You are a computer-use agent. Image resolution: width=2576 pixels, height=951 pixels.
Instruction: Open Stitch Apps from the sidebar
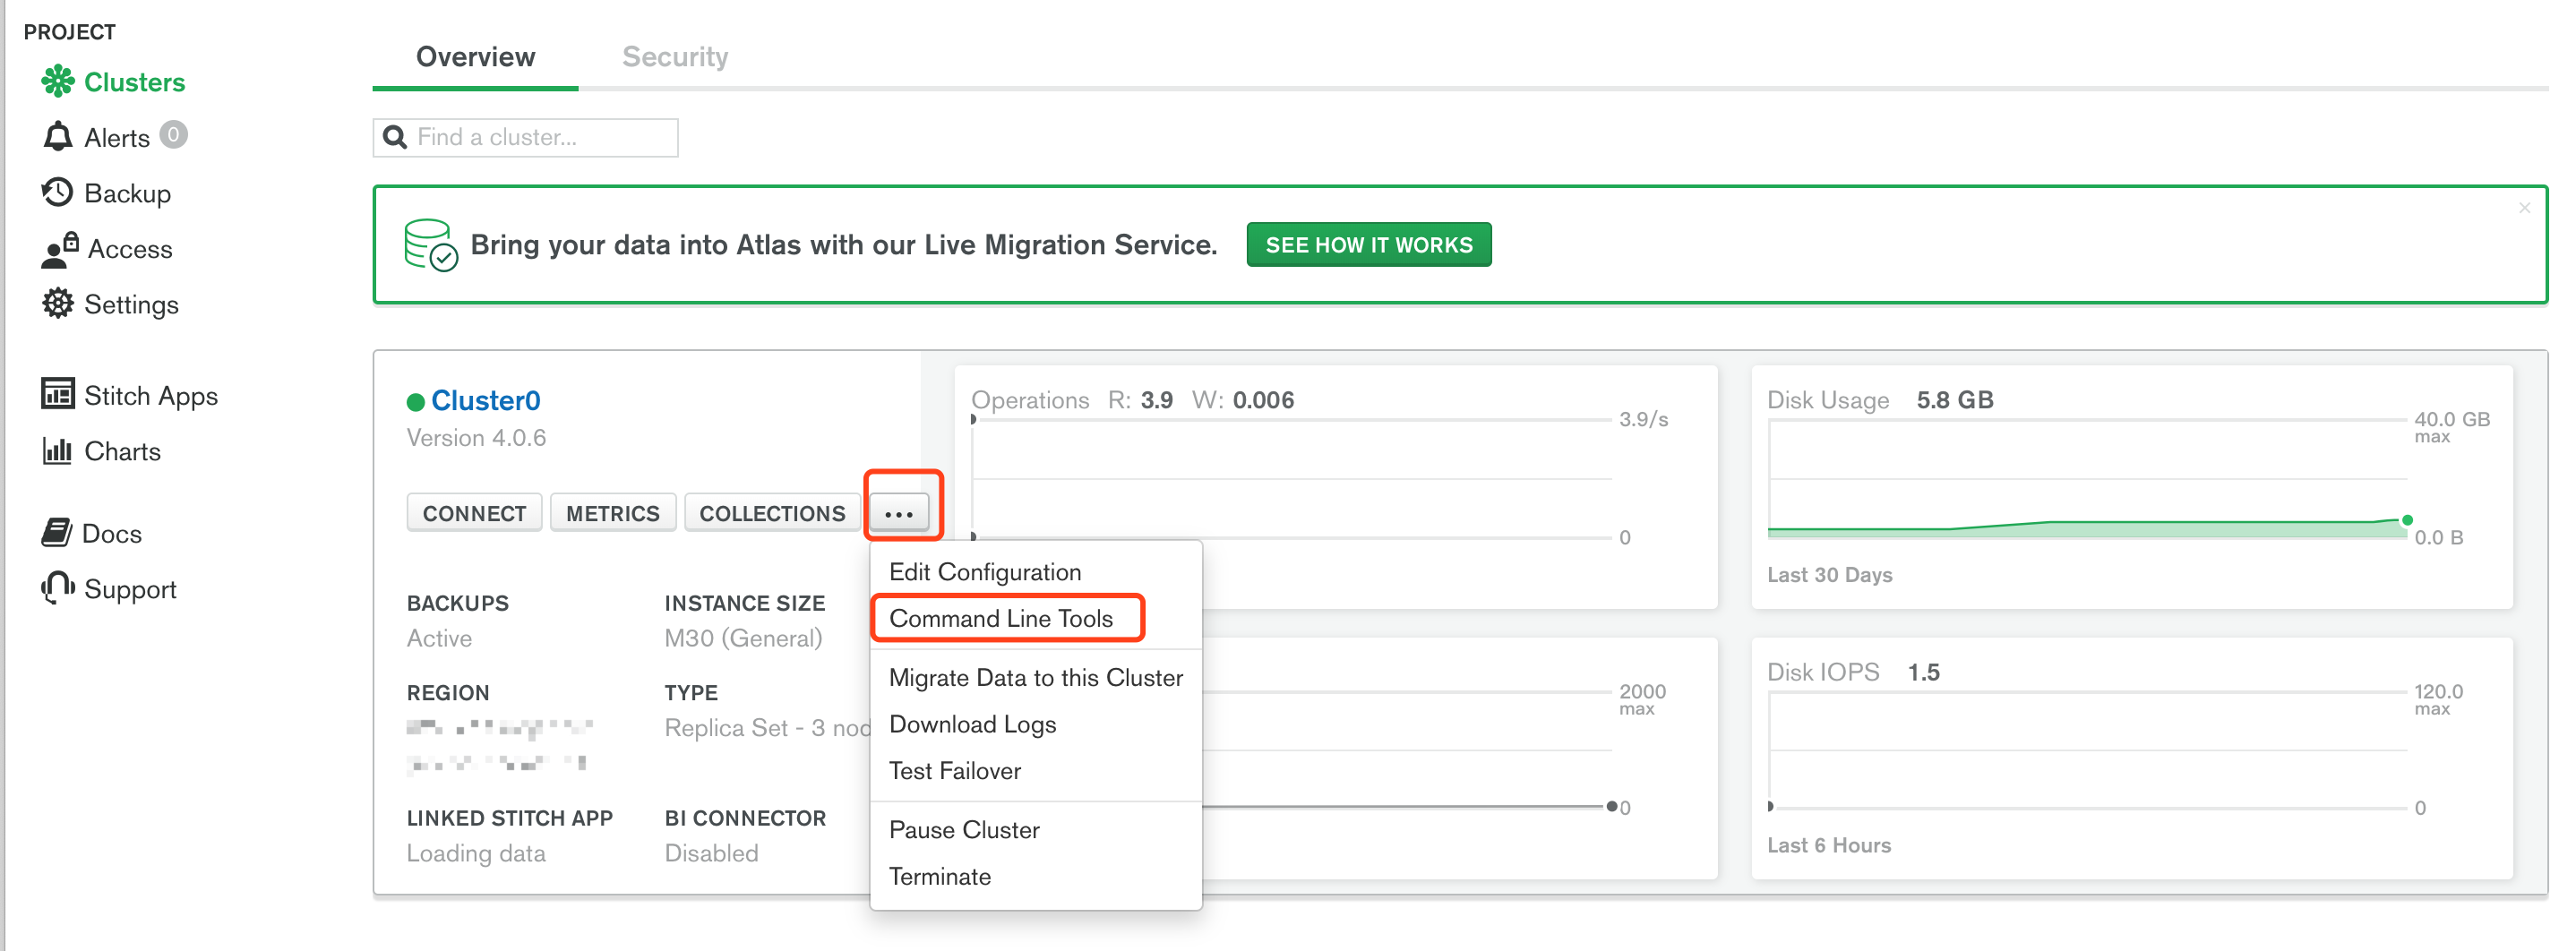[x=151, y=396]
